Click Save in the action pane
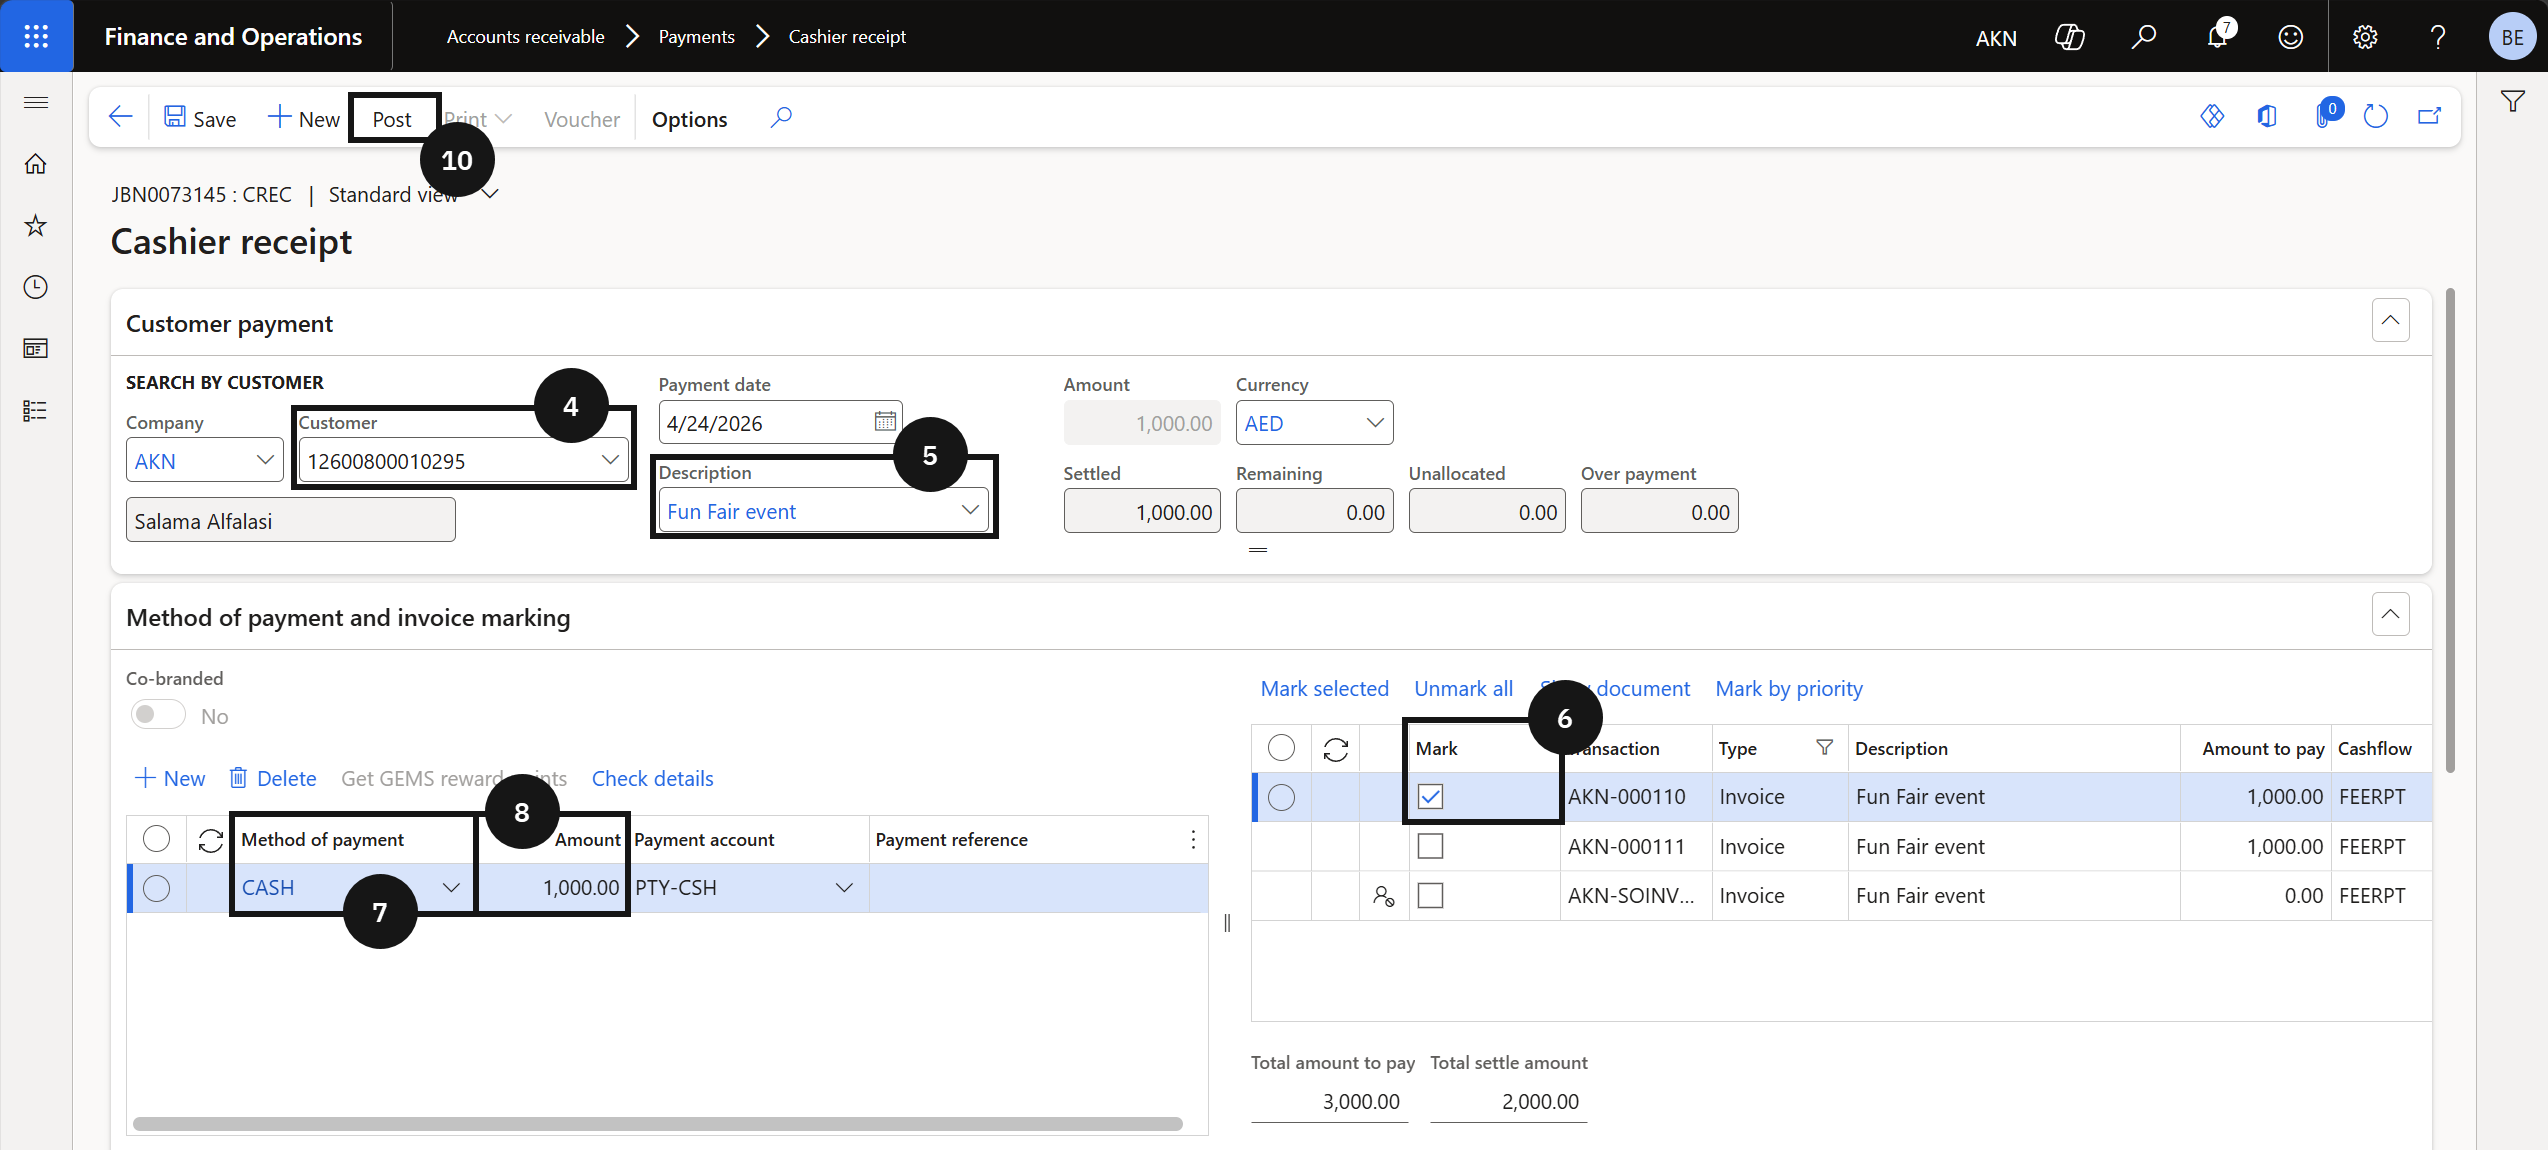This screenshot has height=1150, width=2548. click(x=200, y=119)
